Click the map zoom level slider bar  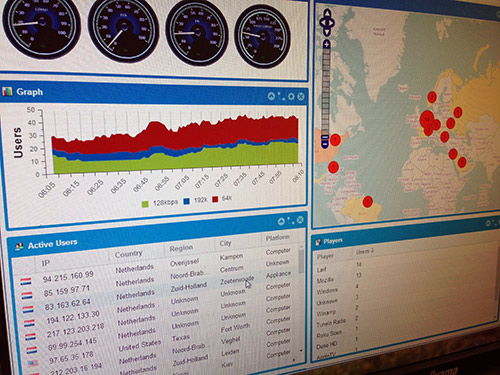[x=326, y=91]
